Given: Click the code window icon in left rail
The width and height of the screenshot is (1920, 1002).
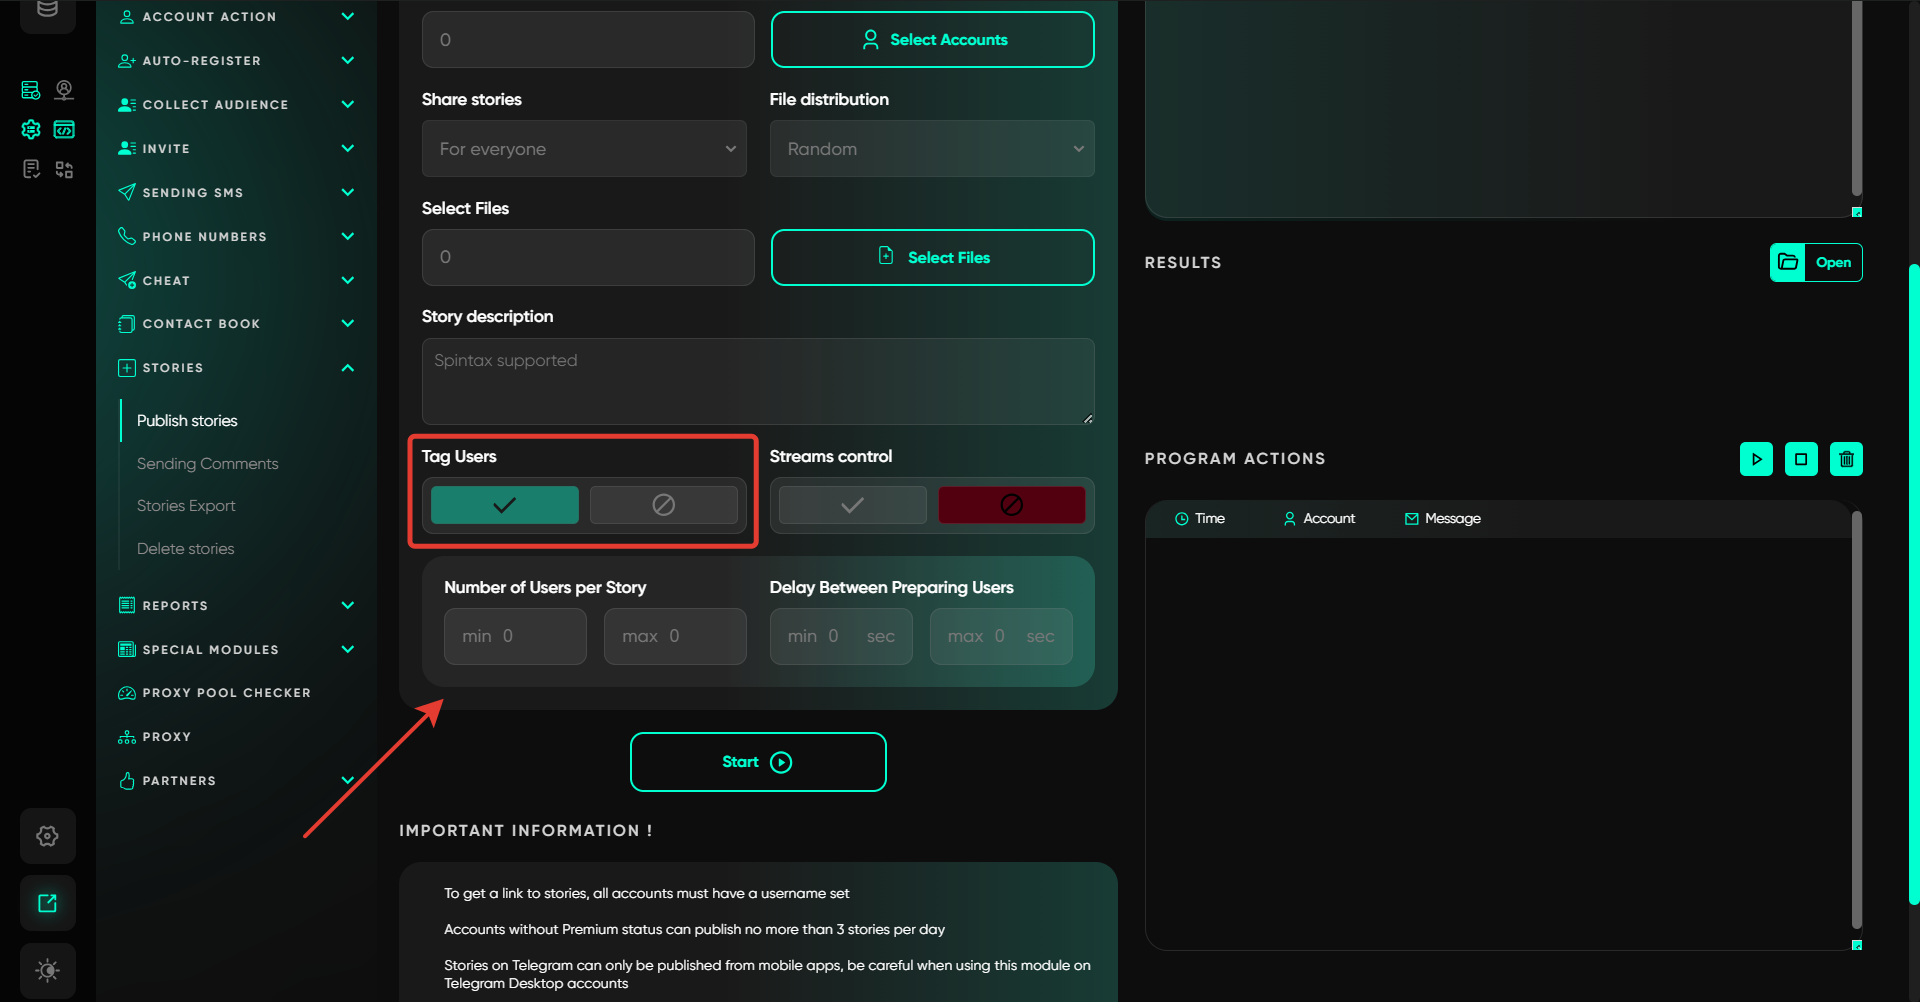Looking at the screenshot, I should pyautogui.click(x=64, y=130).
